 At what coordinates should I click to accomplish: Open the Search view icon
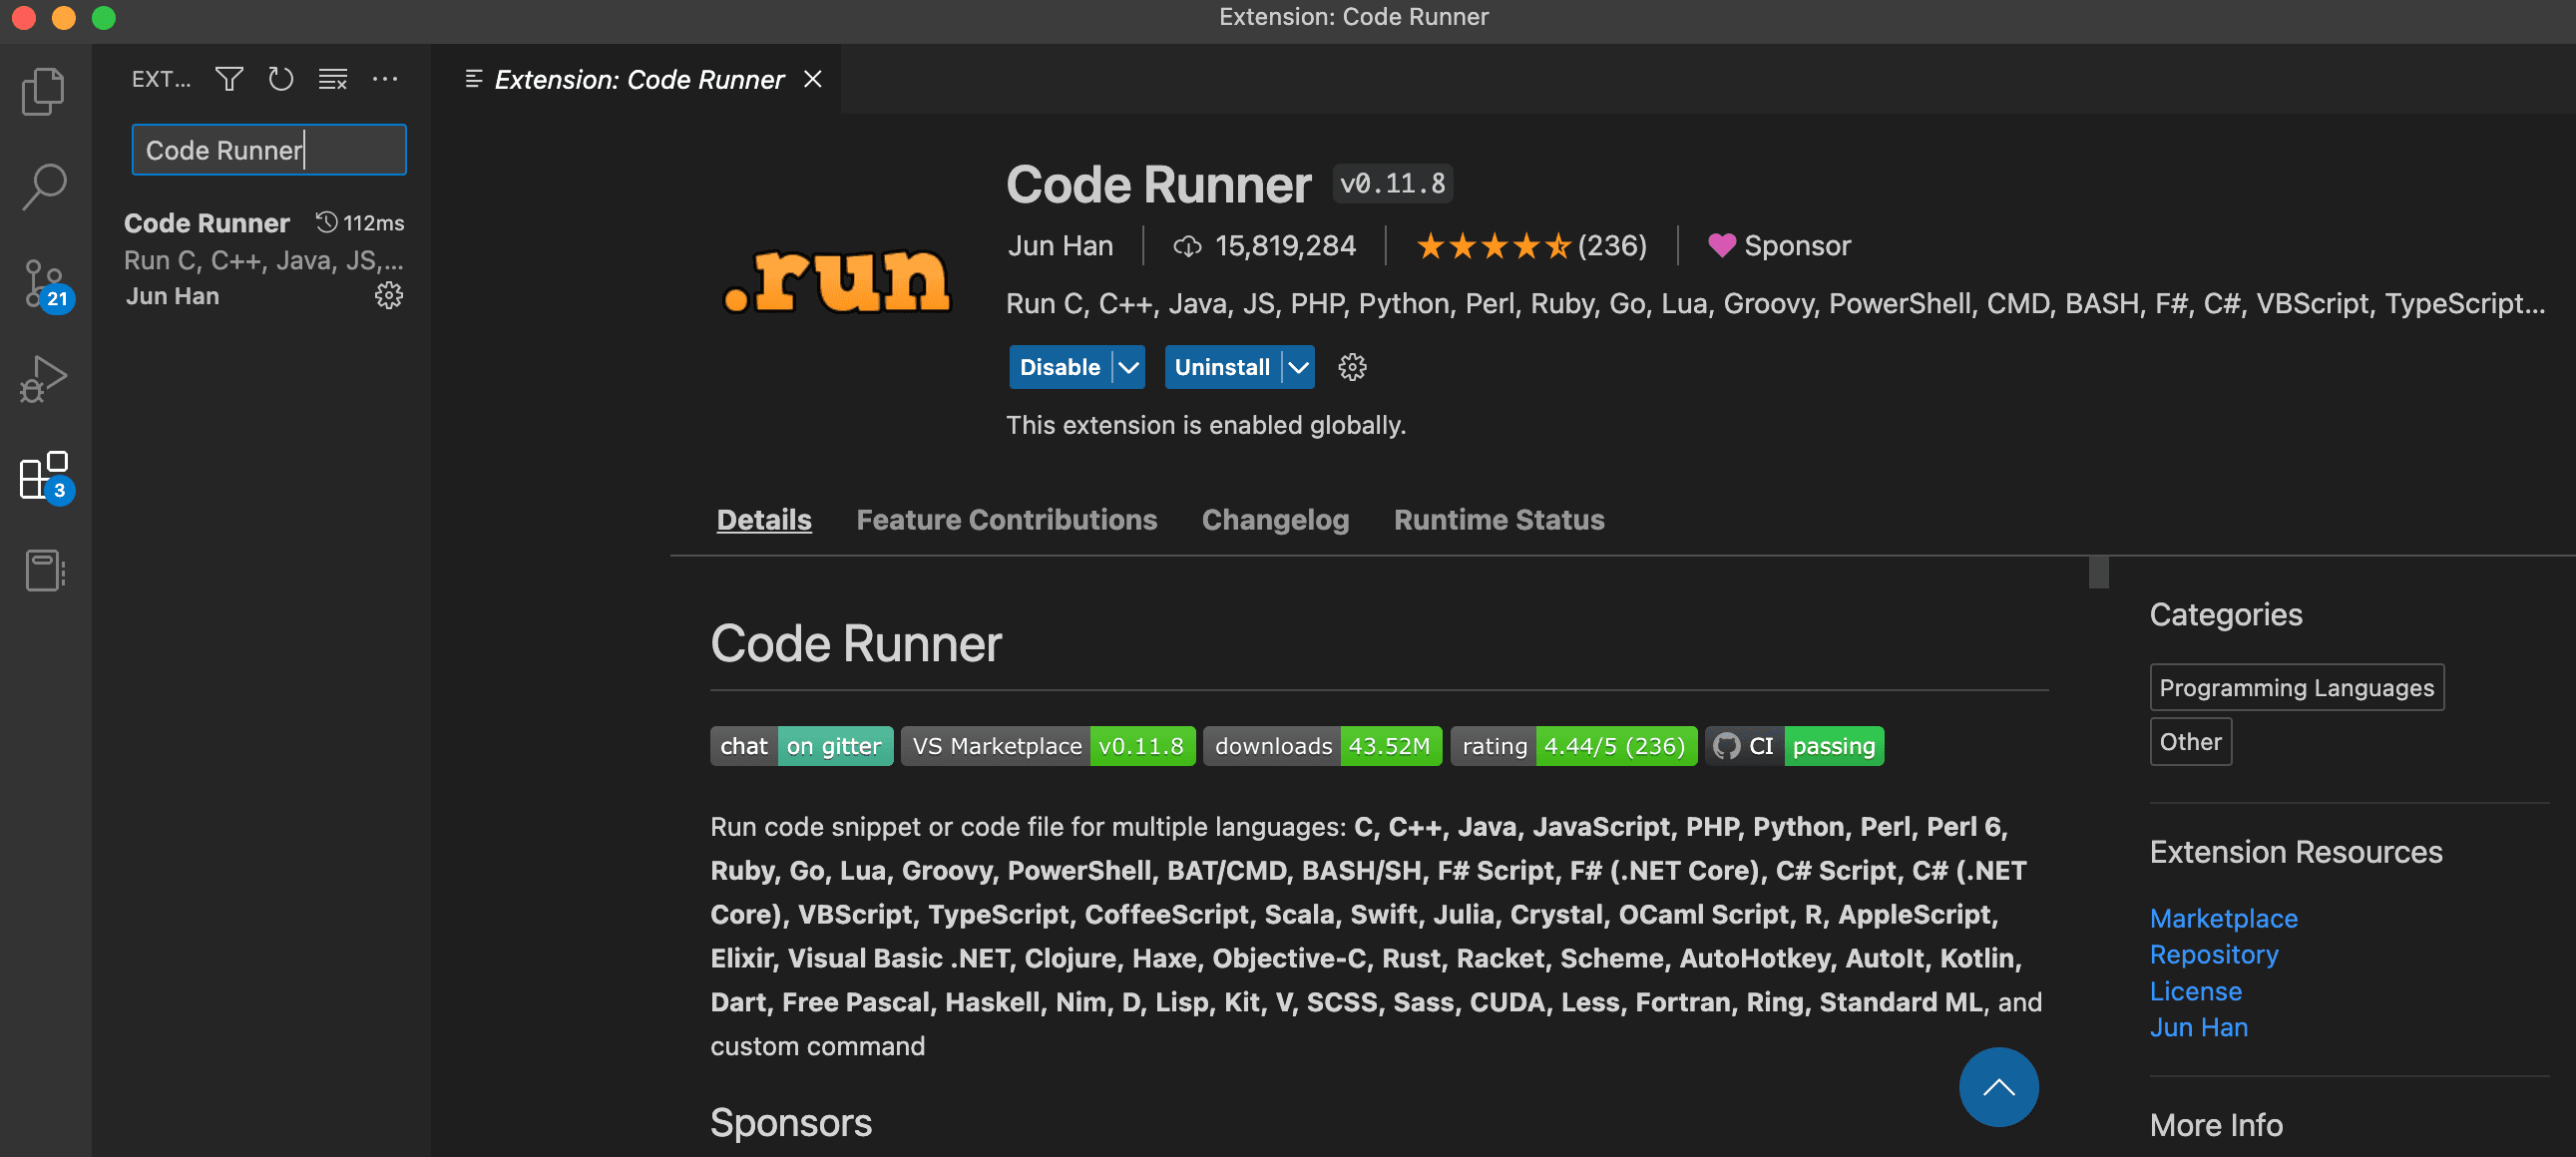click(x=44, y=186)
